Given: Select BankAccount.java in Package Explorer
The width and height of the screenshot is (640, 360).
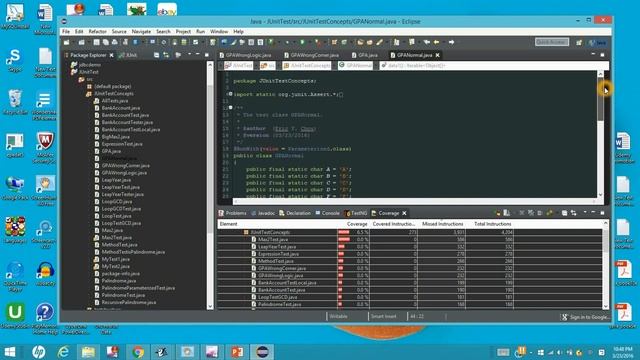Looking at the screenshot, I should click(x=117, y=108).
